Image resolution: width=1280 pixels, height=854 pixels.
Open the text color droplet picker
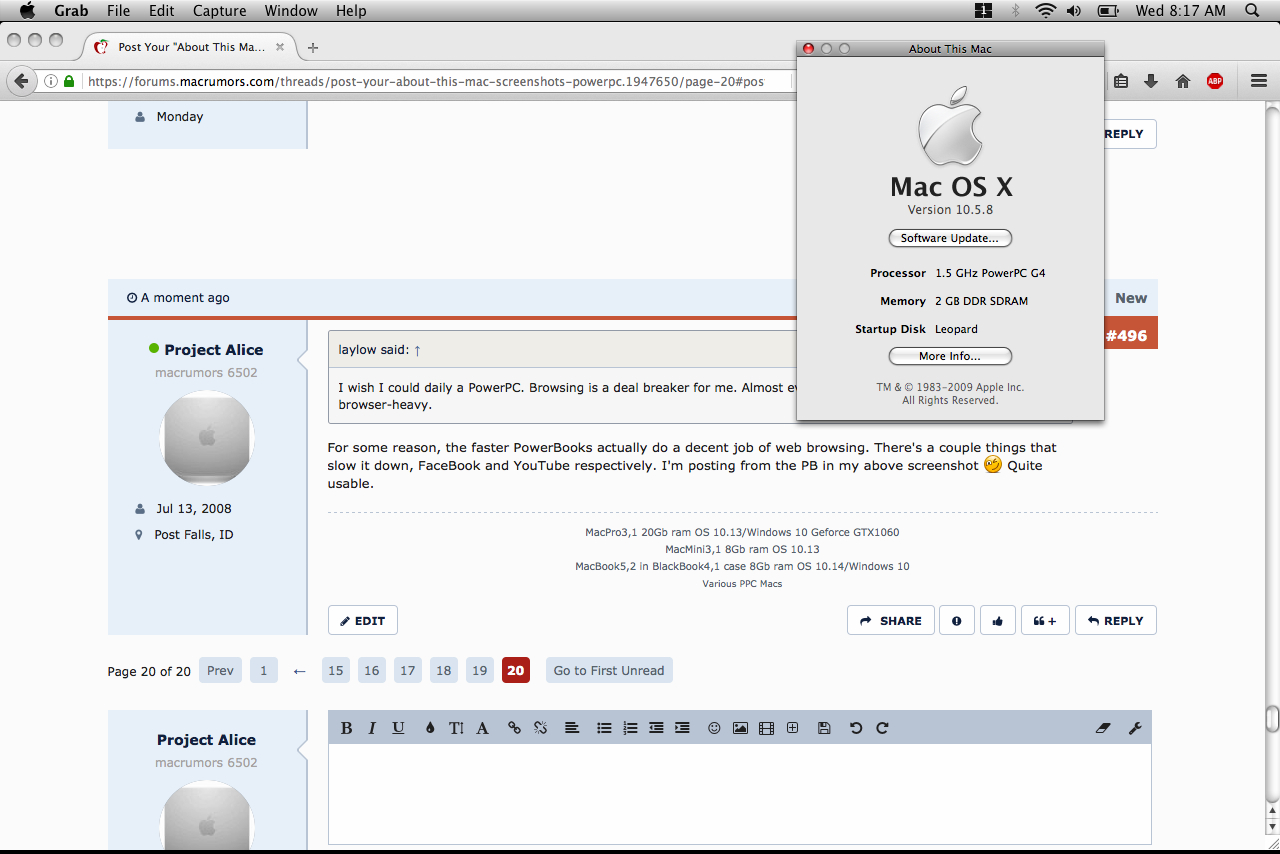430,728
